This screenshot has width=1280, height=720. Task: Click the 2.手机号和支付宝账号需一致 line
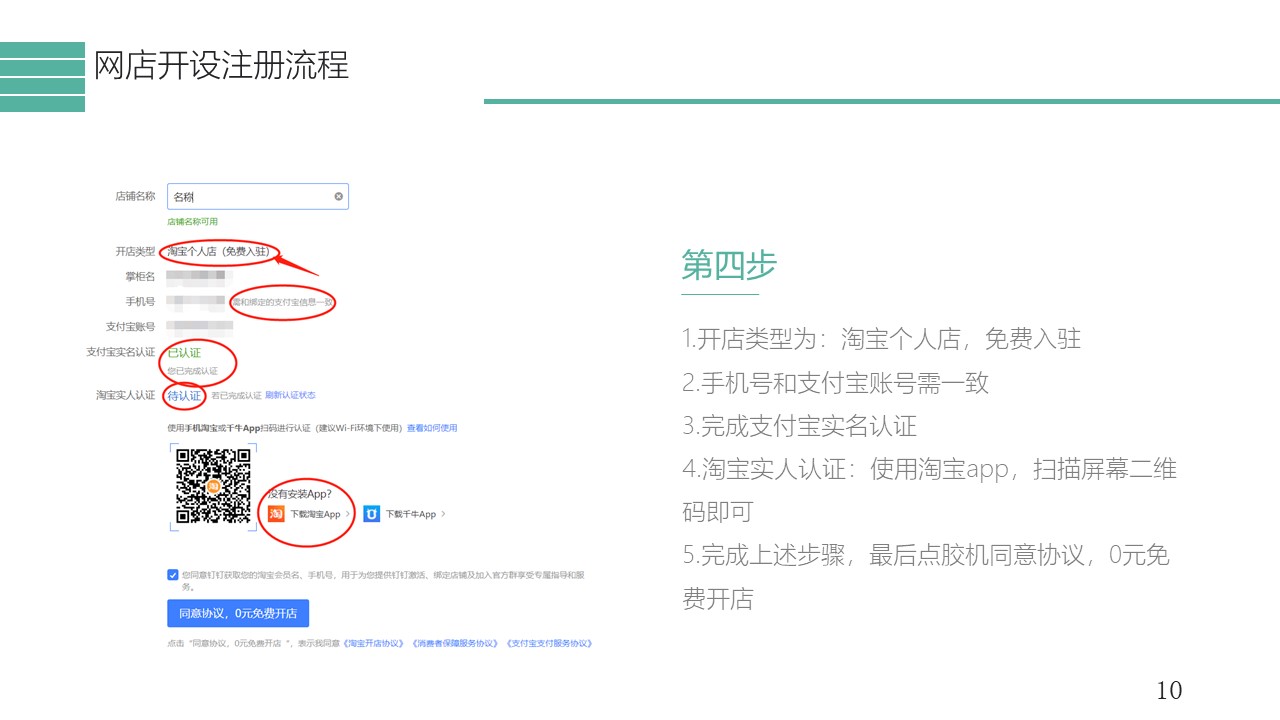coord(836,382)
